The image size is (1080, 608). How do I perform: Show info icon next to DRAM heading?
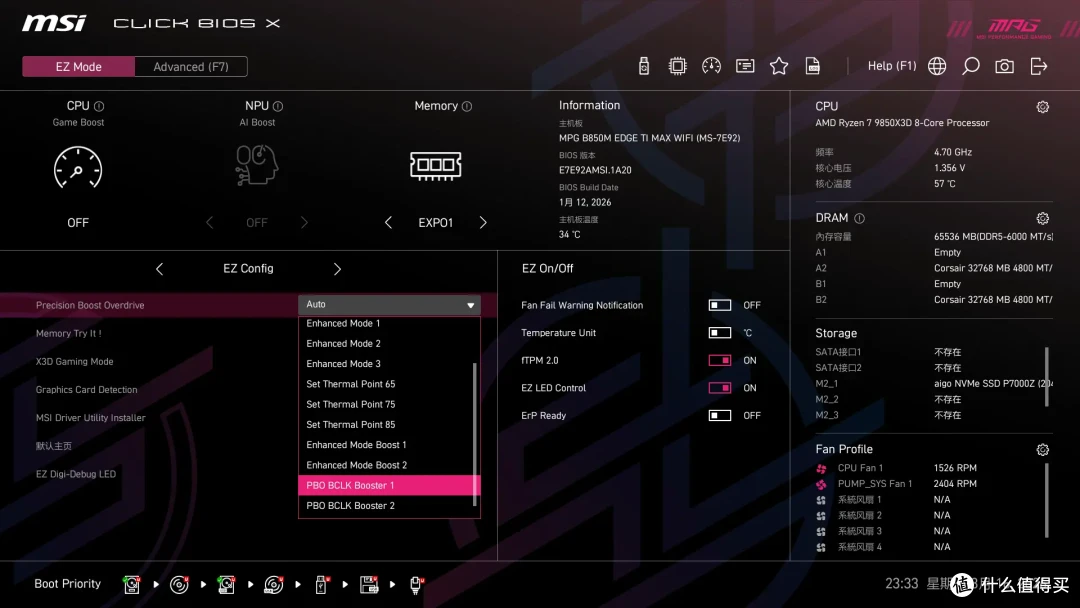pyautogui.click(x=860, y=218)
